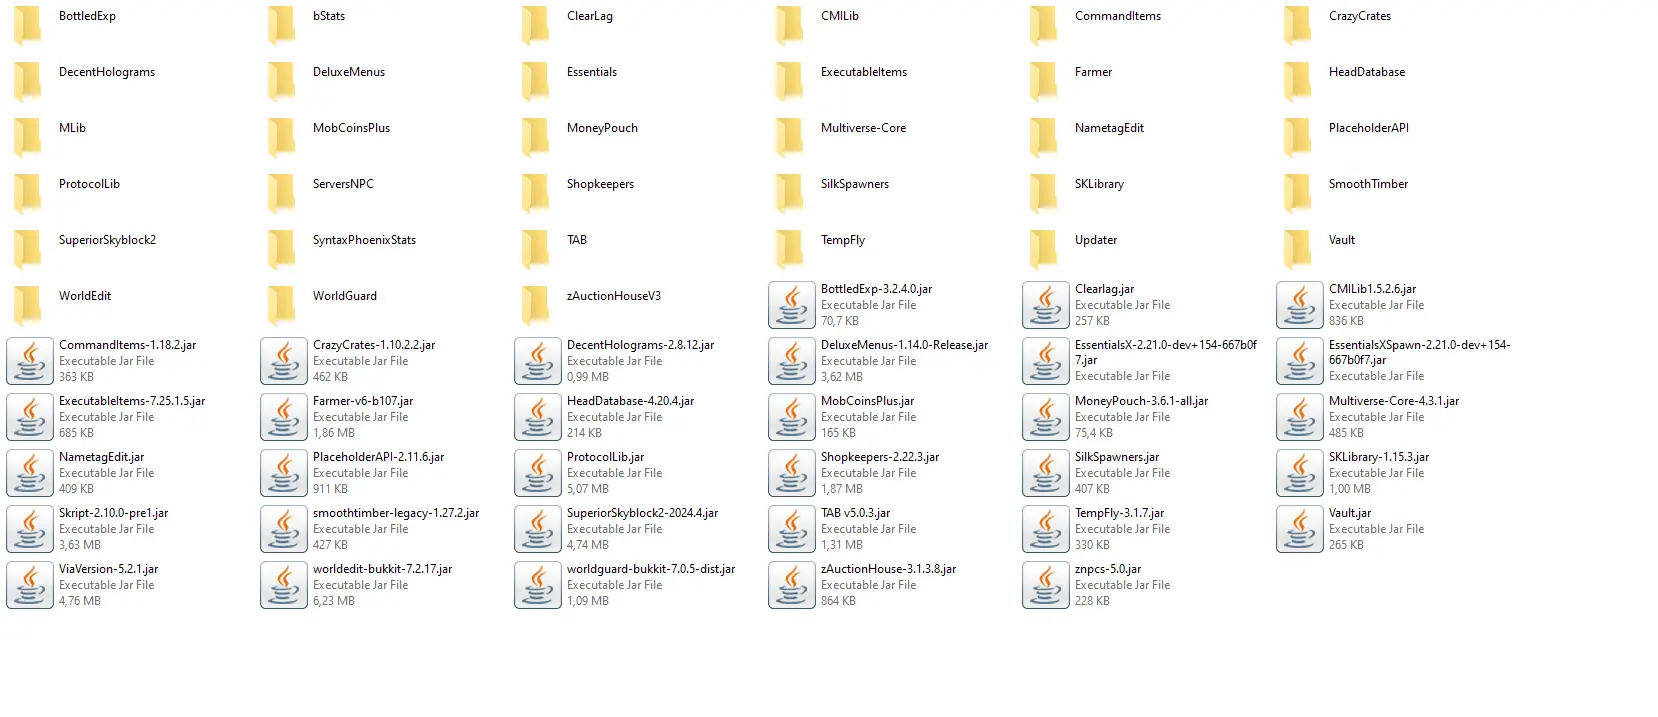This screenshot has height=717, width=1658.
Task: Click Multiverse-Core-4.3.1.jar file name
Action: pos(1394,401)
